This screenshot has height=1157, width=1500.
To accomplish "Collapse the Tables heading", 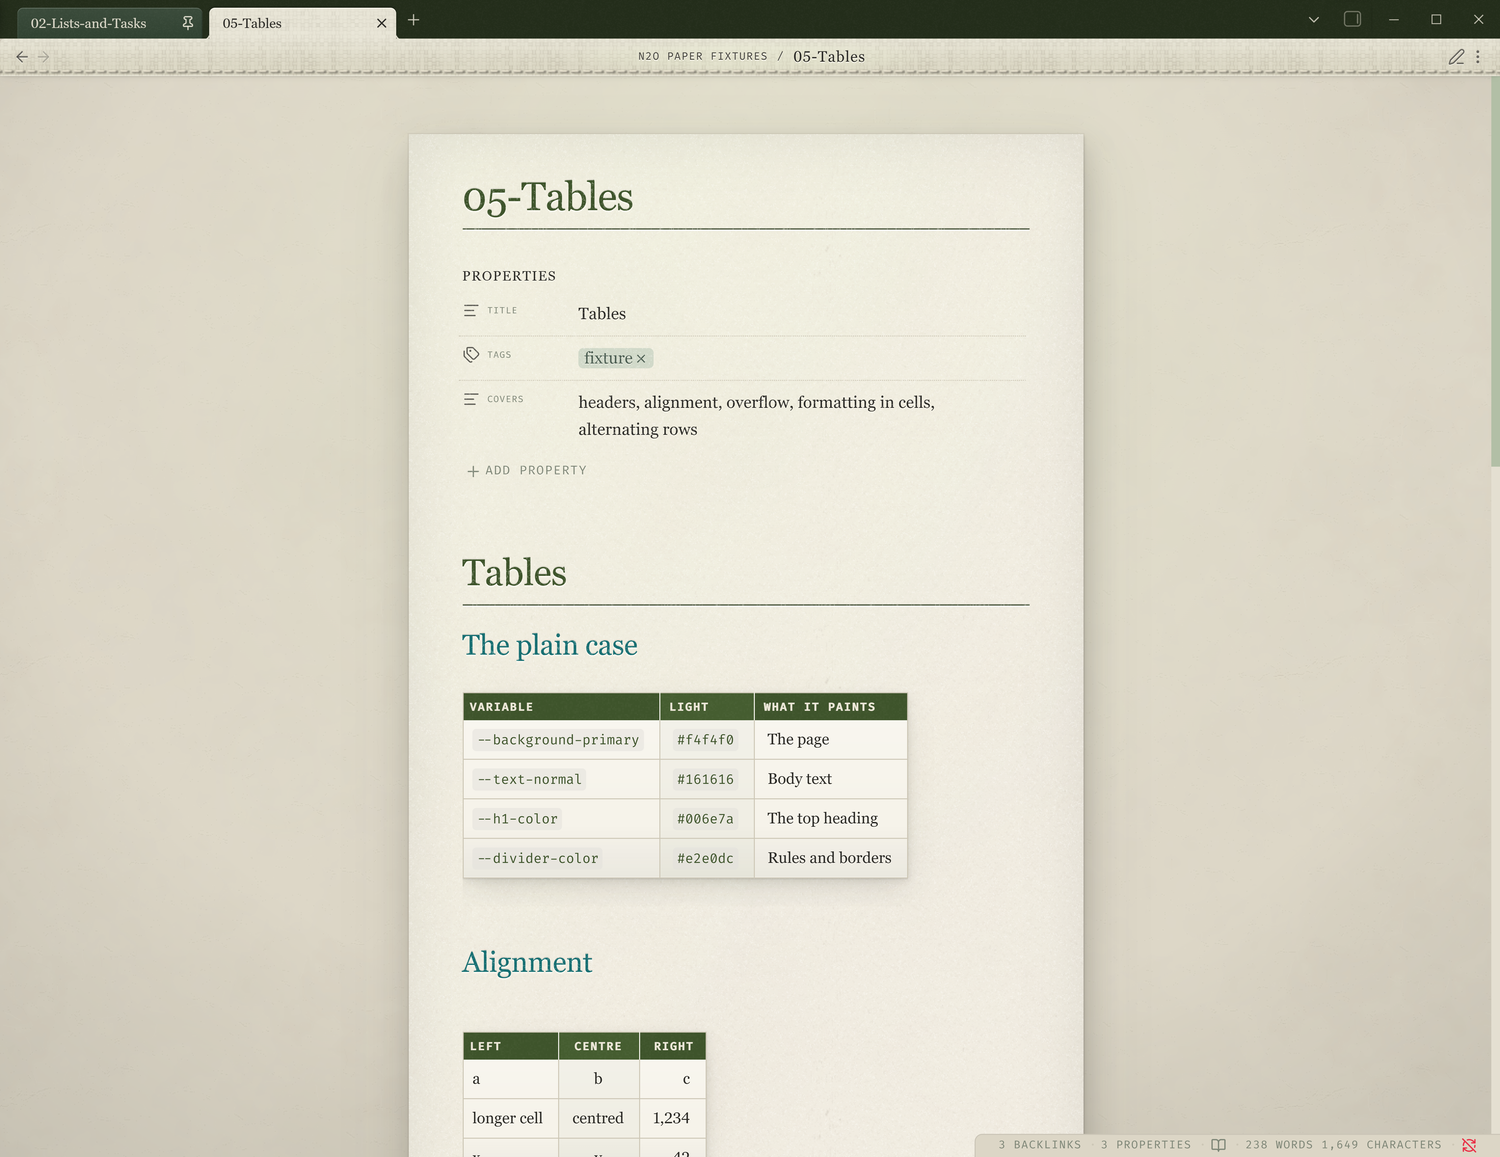I will click(514, 573).
